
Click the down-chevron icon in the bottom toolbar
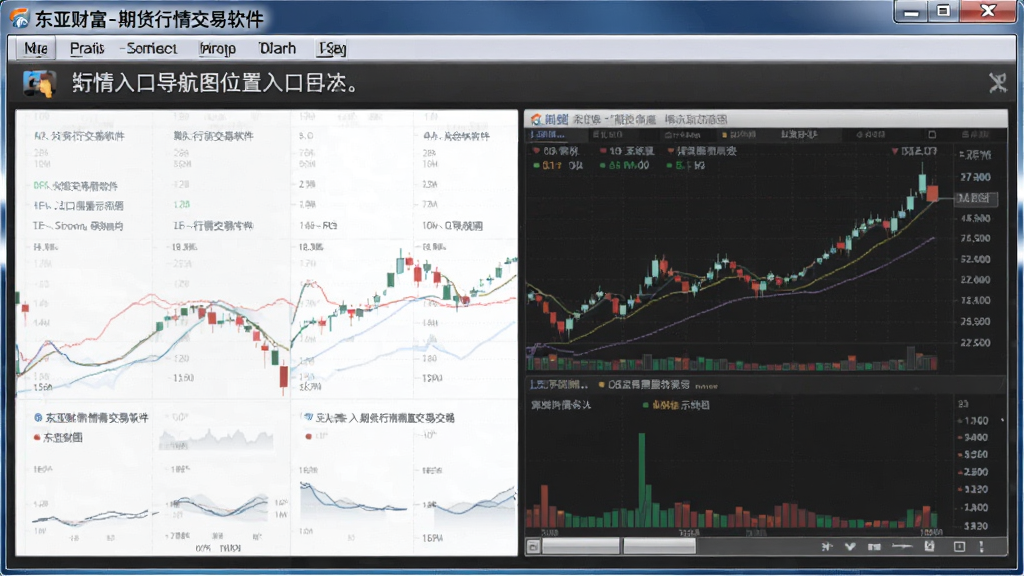point(850,547)
